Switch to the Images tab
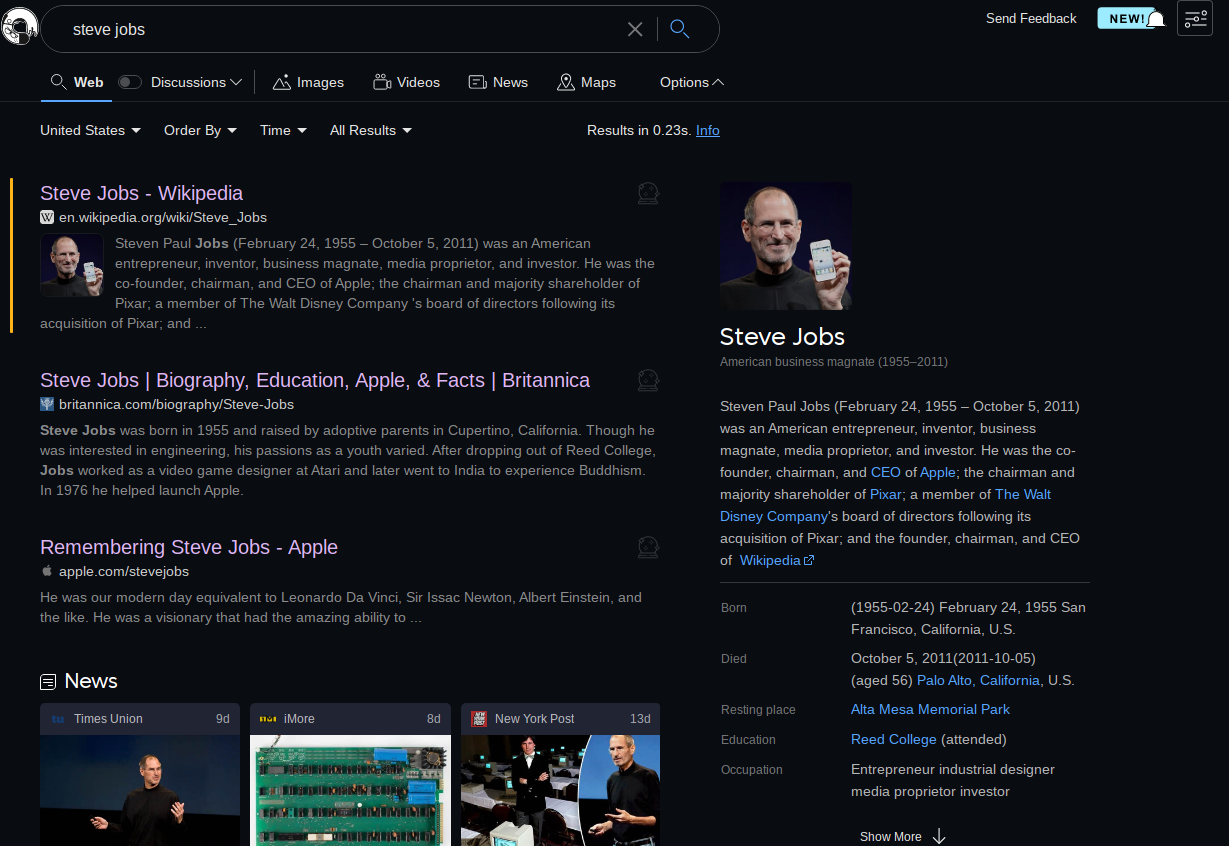1229x846 pixels. pos(308,82)
